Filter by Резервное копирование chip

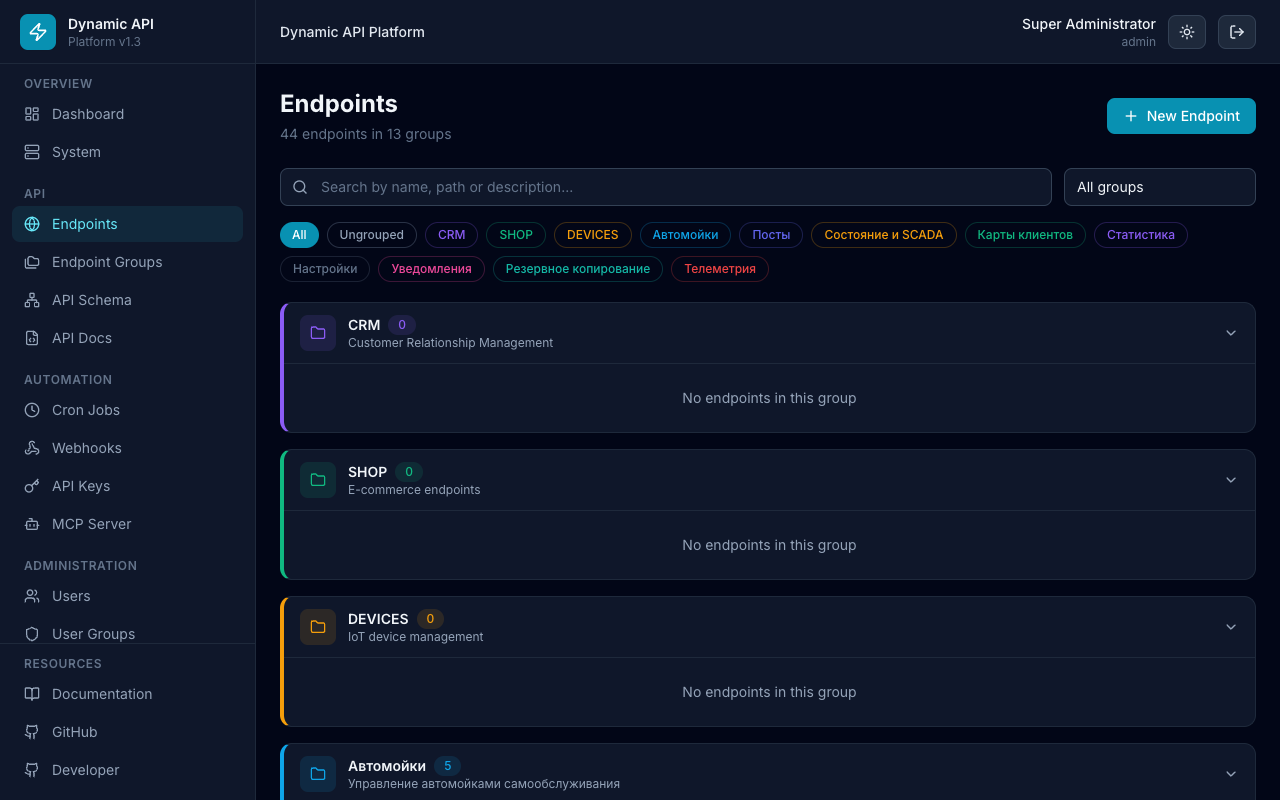pyautogui.click(x=578, y=269)
